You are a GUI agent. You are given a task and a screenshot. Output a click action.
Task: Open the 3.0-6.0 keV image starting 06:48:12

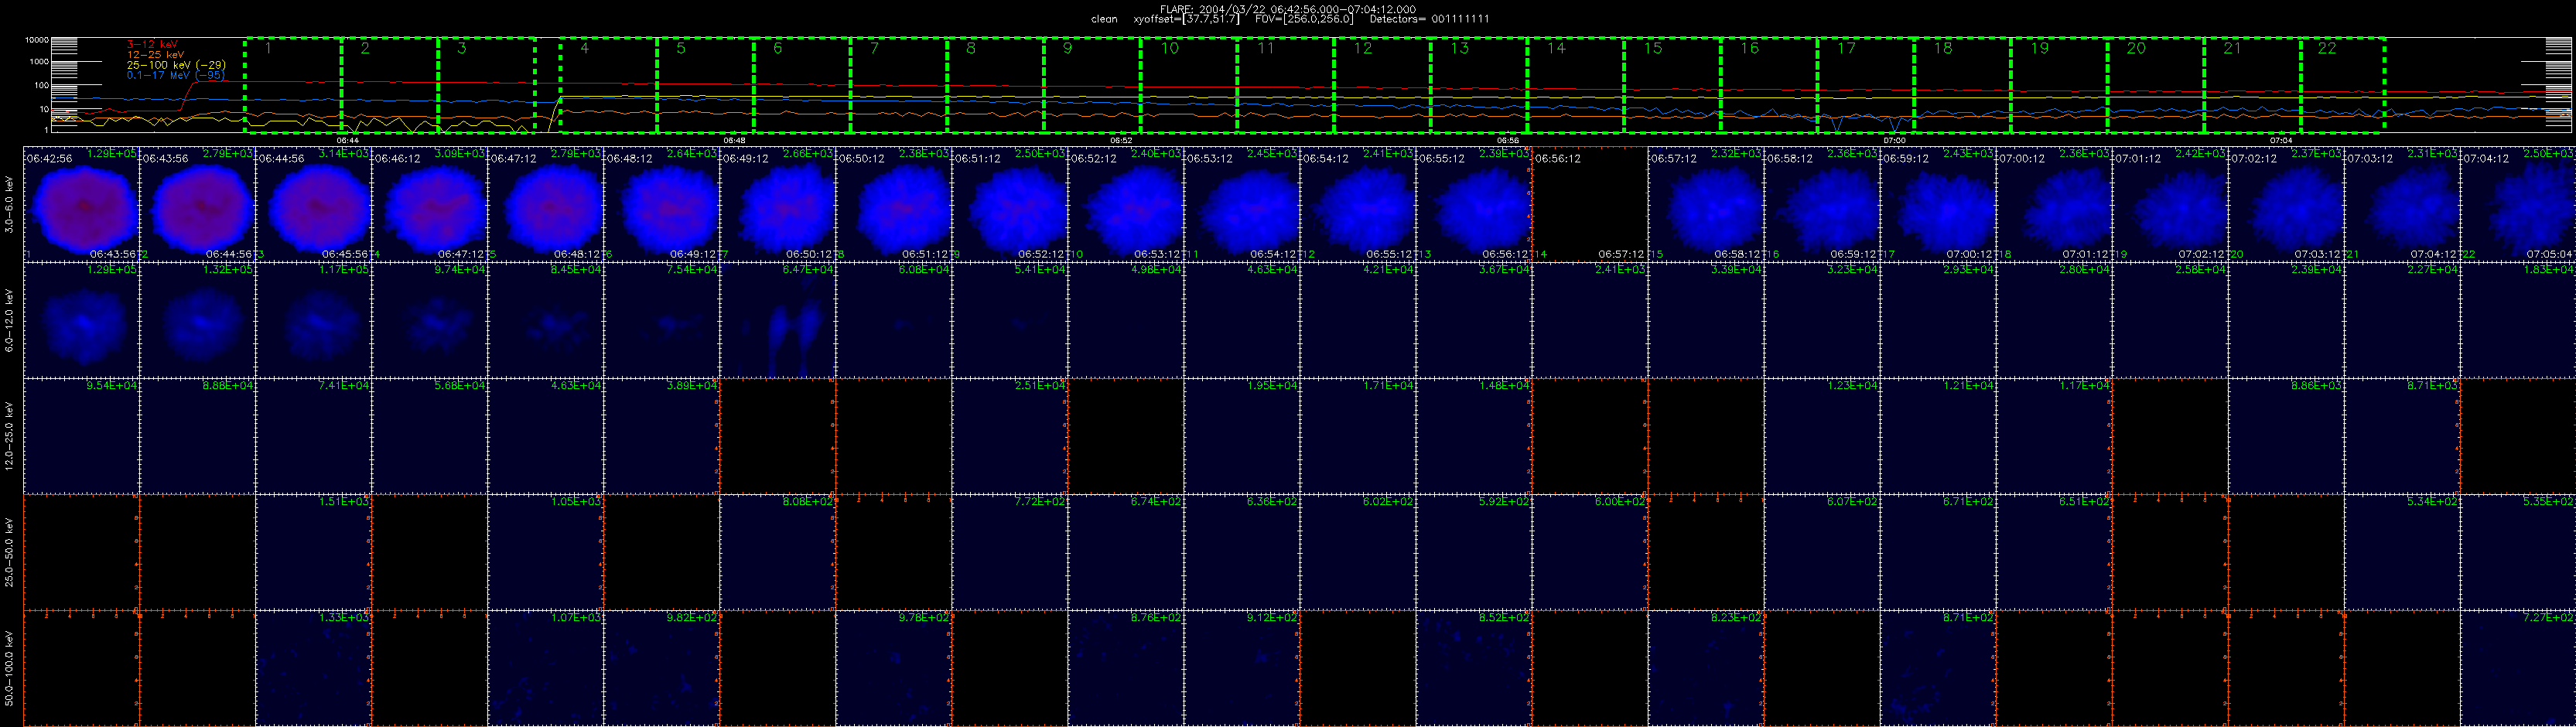[662, 204]
